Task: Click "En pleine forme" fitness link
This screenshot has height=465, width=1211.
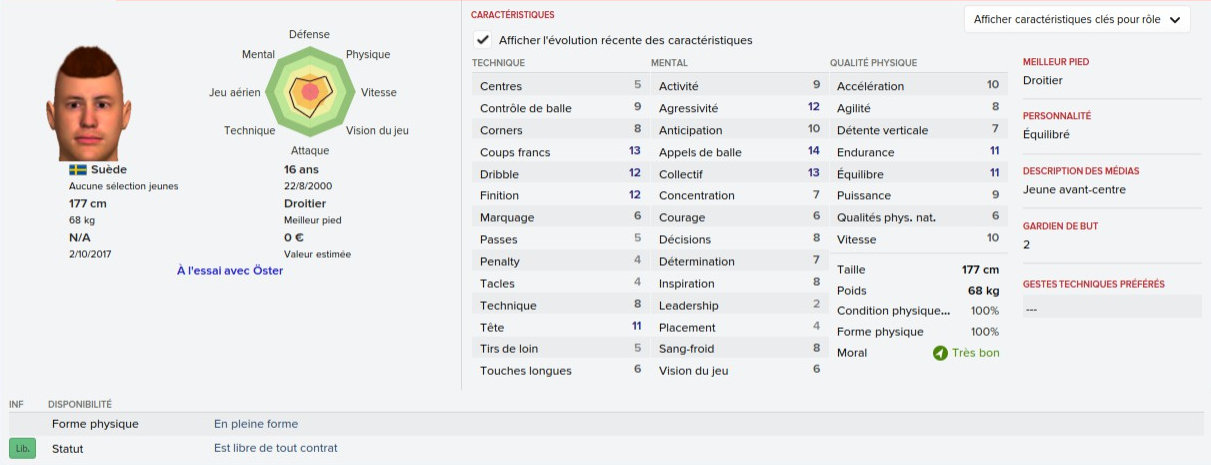Action: [x=256, y=424]
